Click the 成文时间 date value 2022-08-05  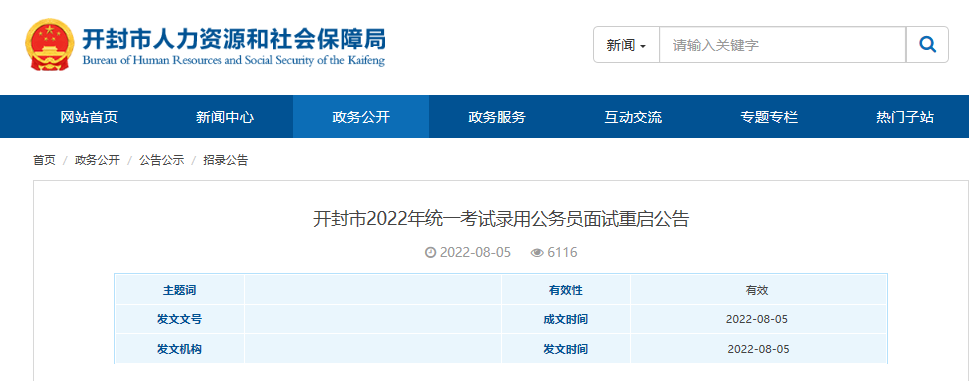757,319
